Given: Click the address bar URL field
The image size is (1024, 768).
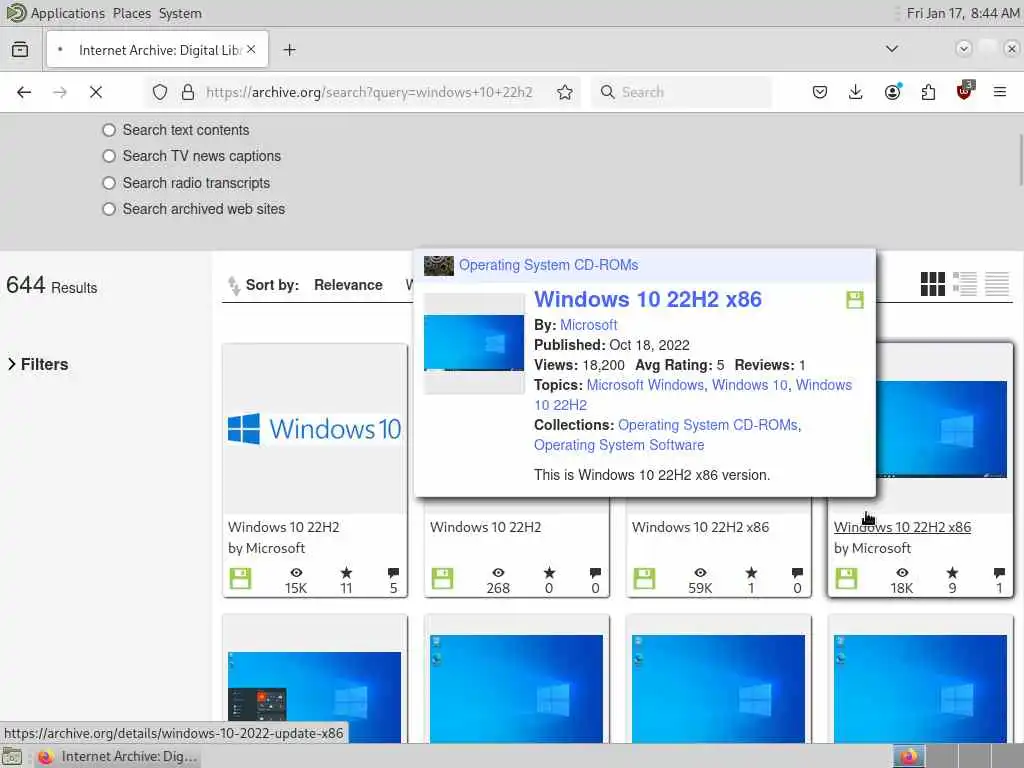Looking at the screenshot, I should click(x=369, y=92).
